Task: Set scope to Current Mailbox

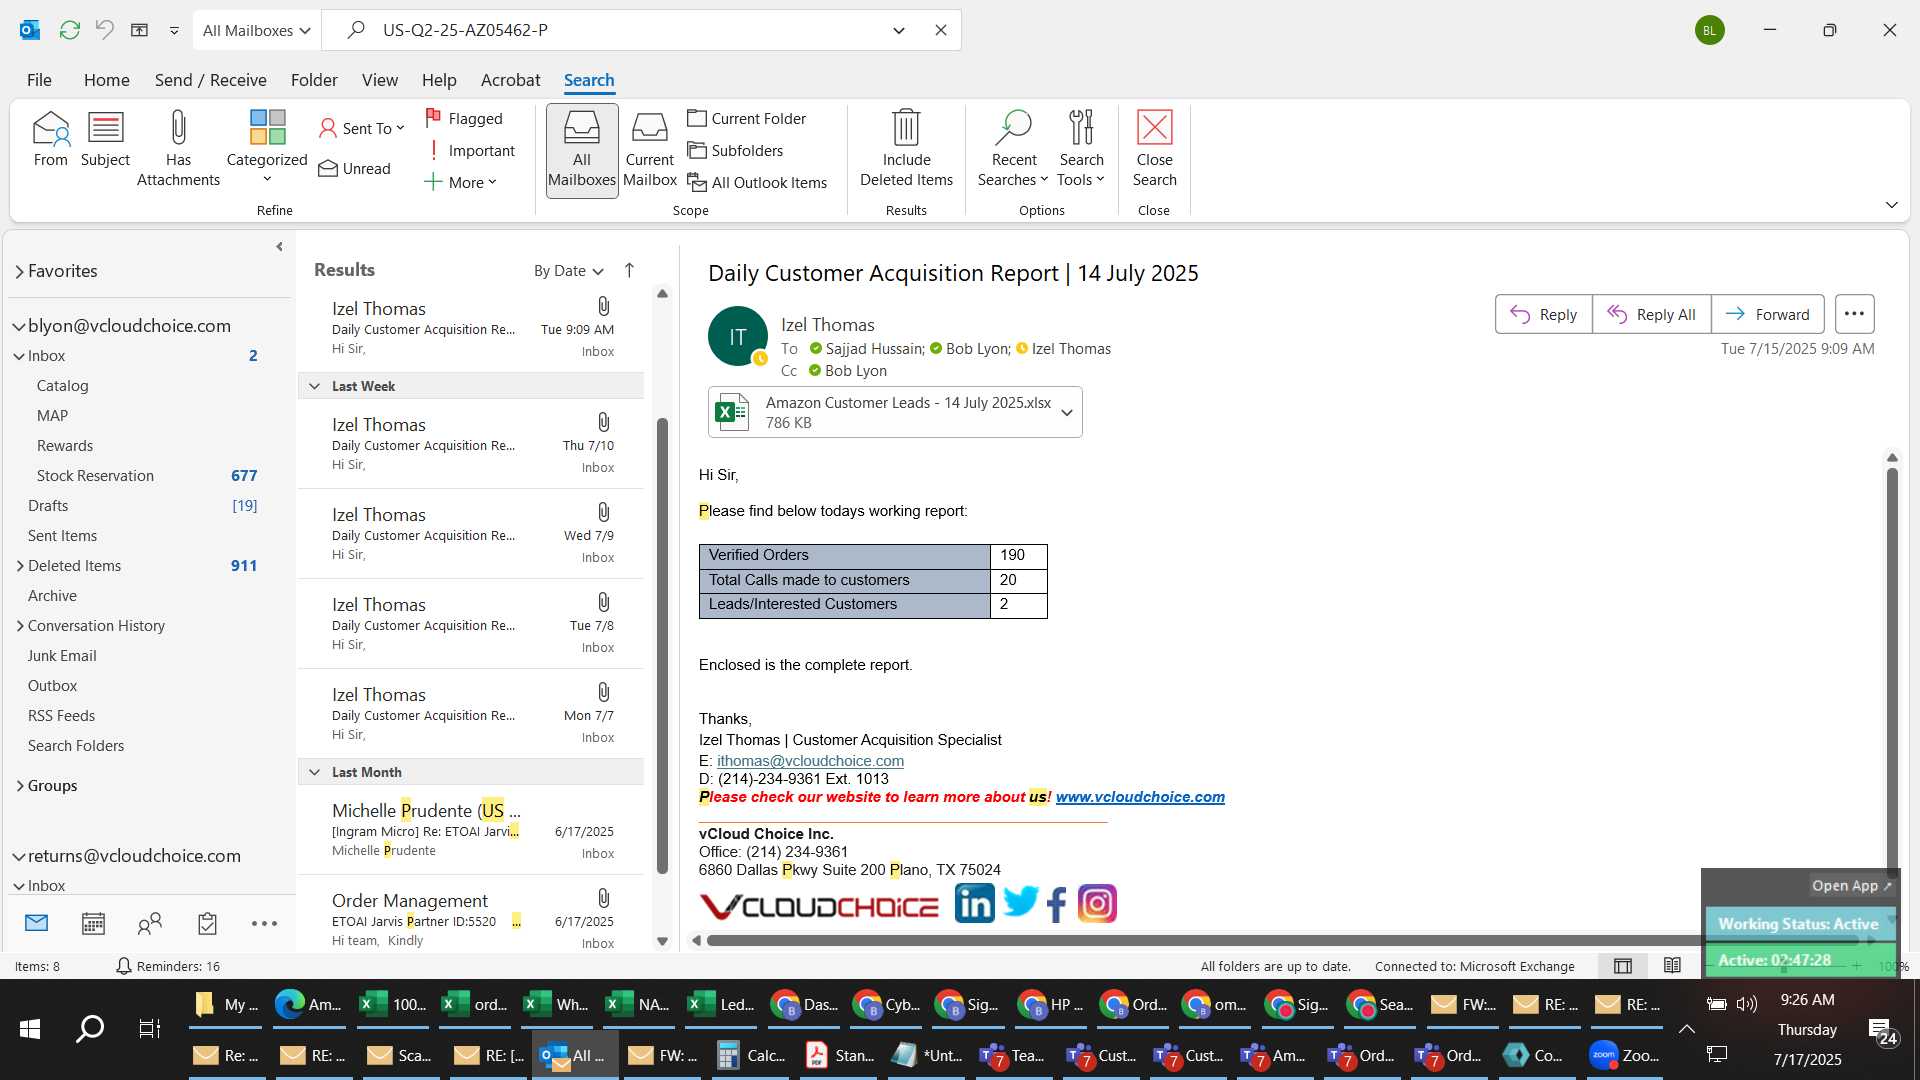Action: pos(650,150)
